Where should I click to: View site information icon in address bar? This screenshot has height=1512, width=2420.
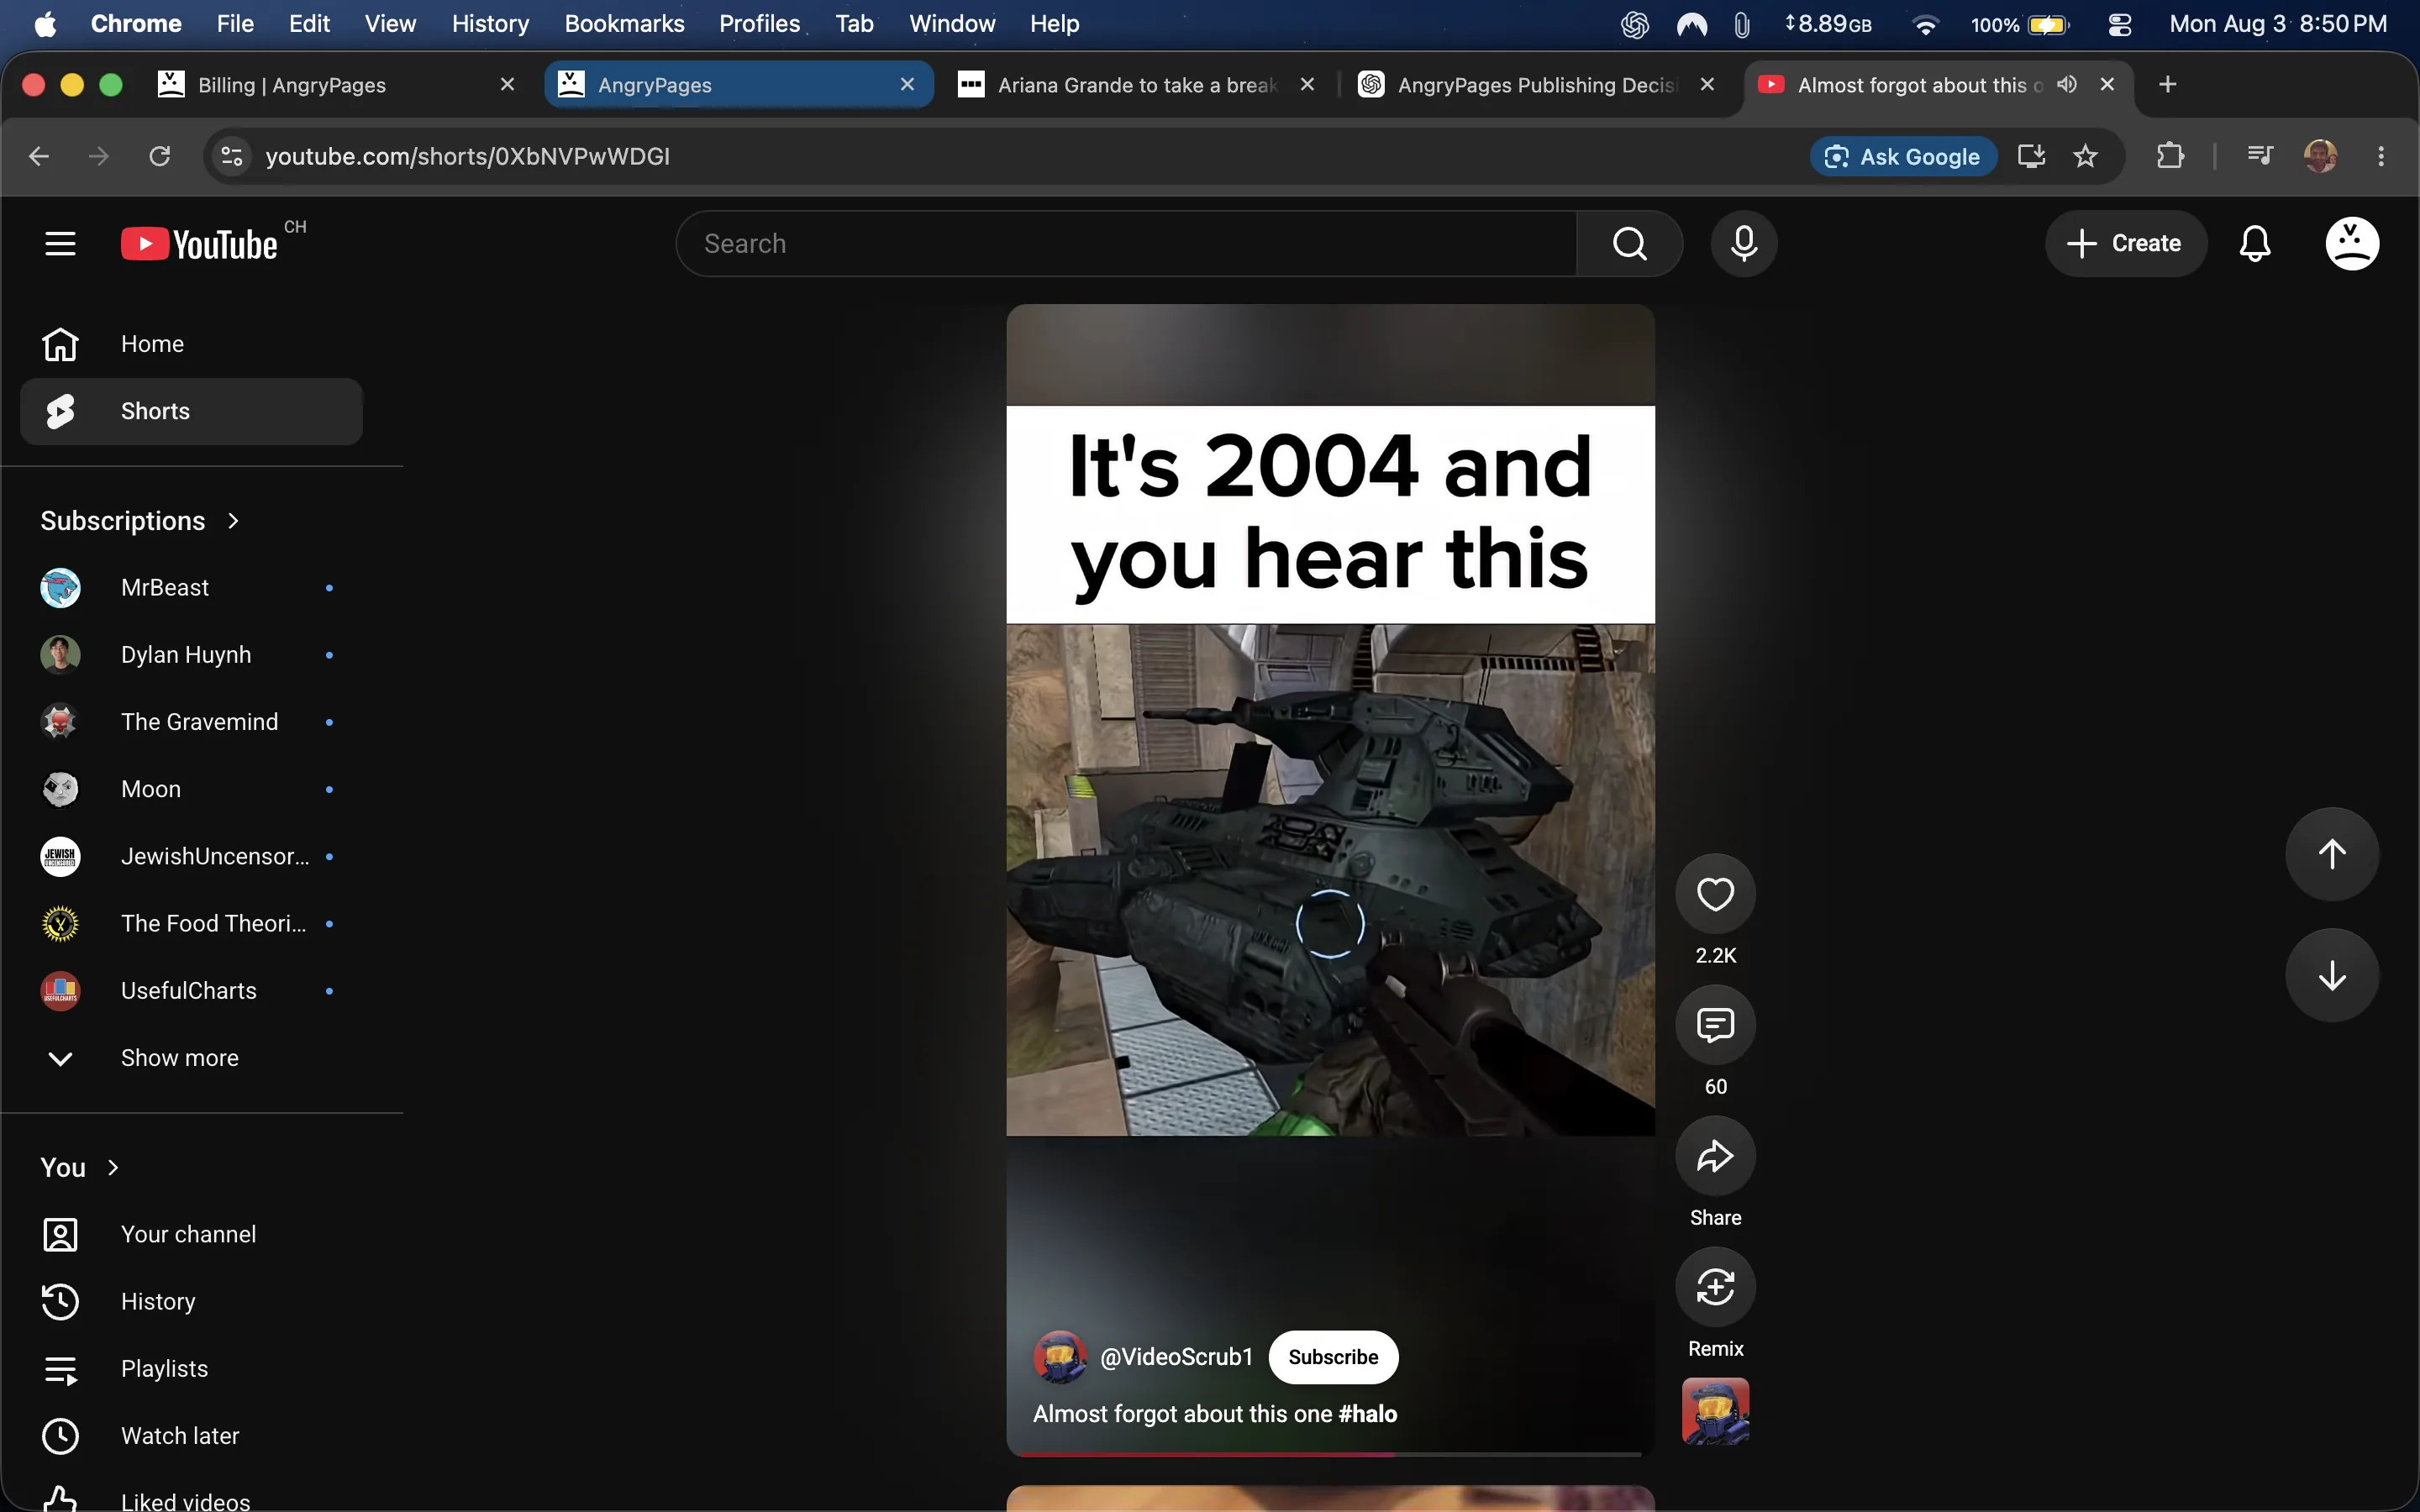(232, 156)
